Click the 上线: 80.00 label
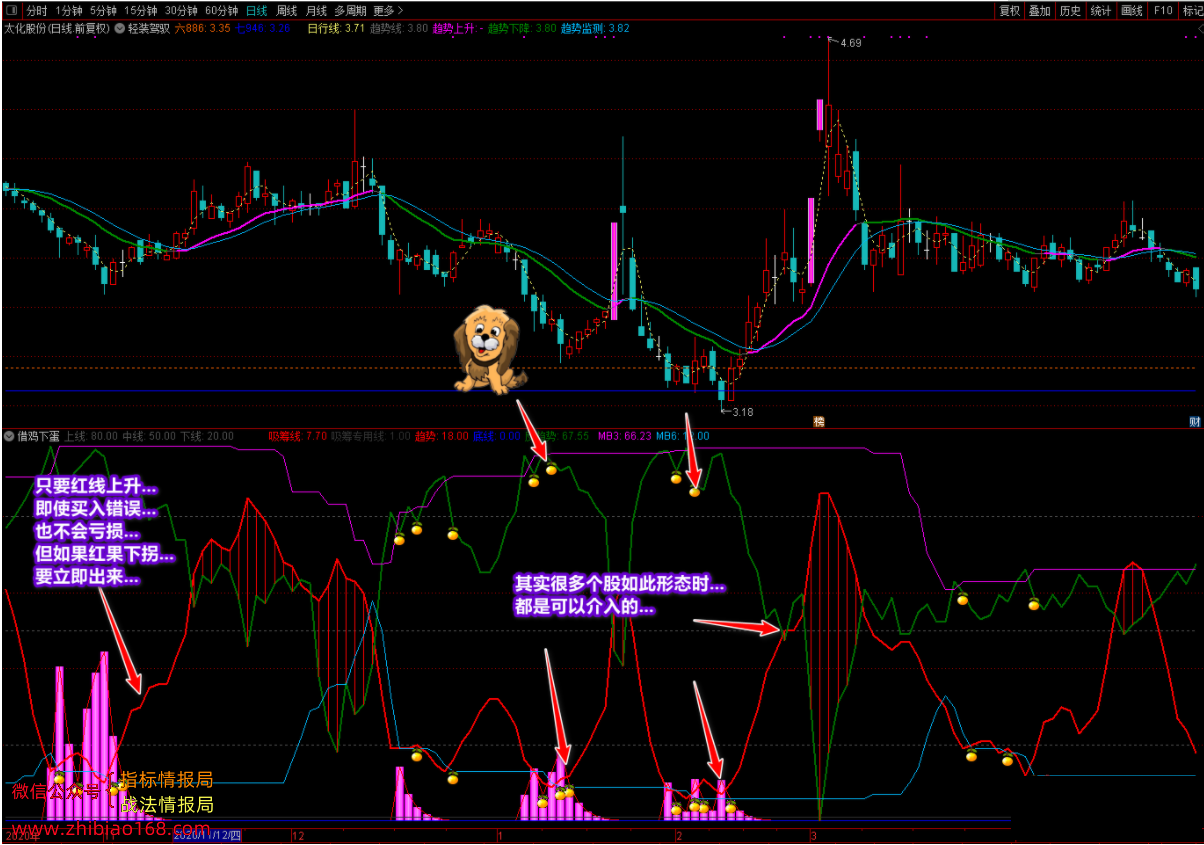Viewport: 1204px width, 845px height. 90,436
